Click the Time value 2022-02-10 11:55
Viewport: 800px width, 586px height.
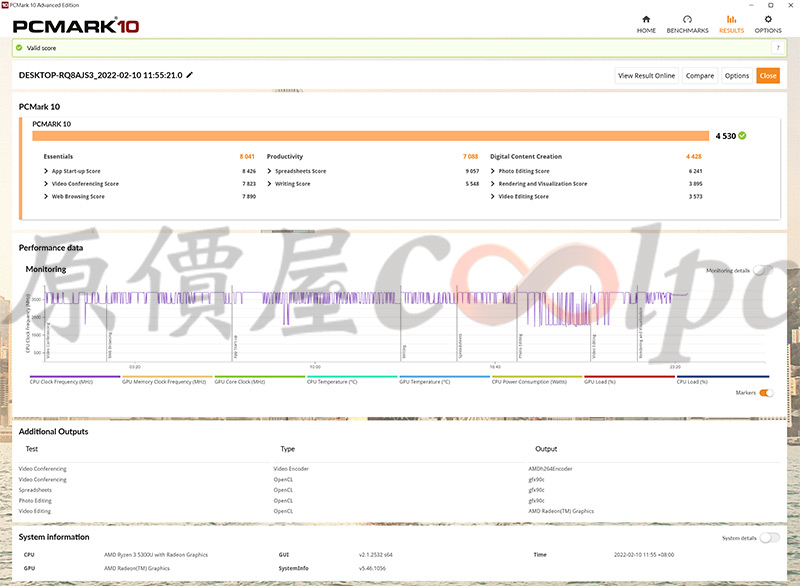pos(644,554)
